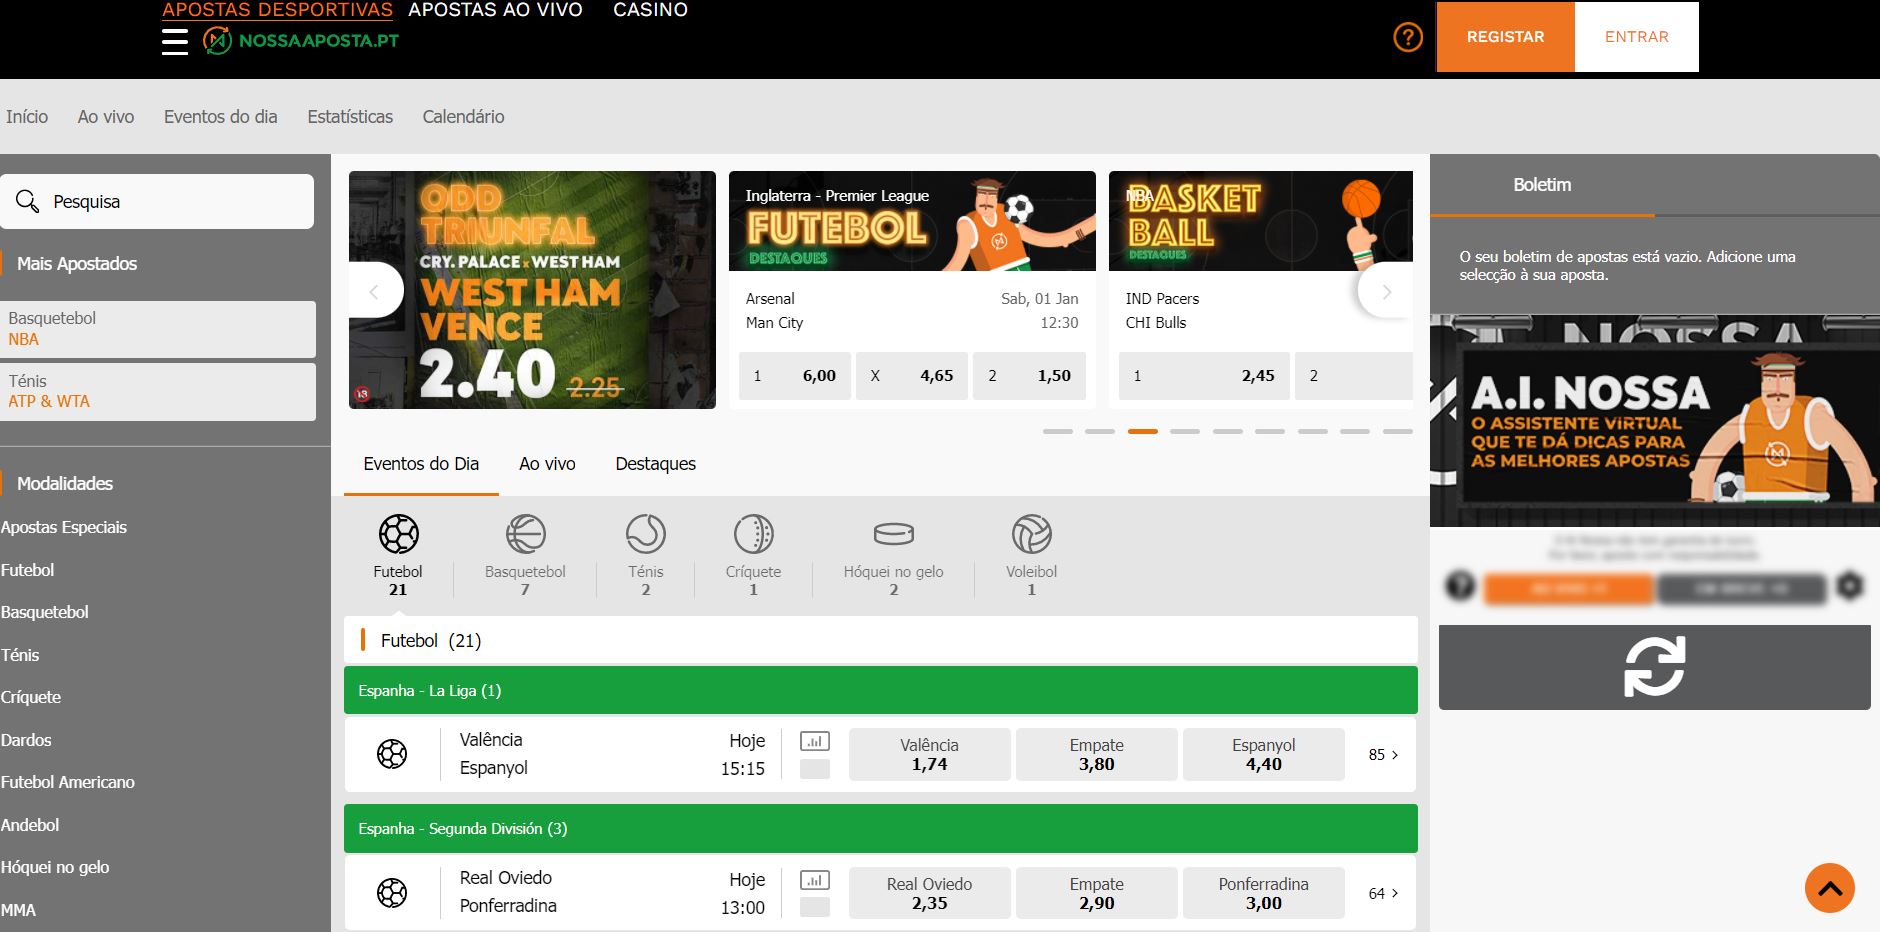Screen dimensions: 1880x932
Task: Go to Início in navigation bar
Action: 27,117
